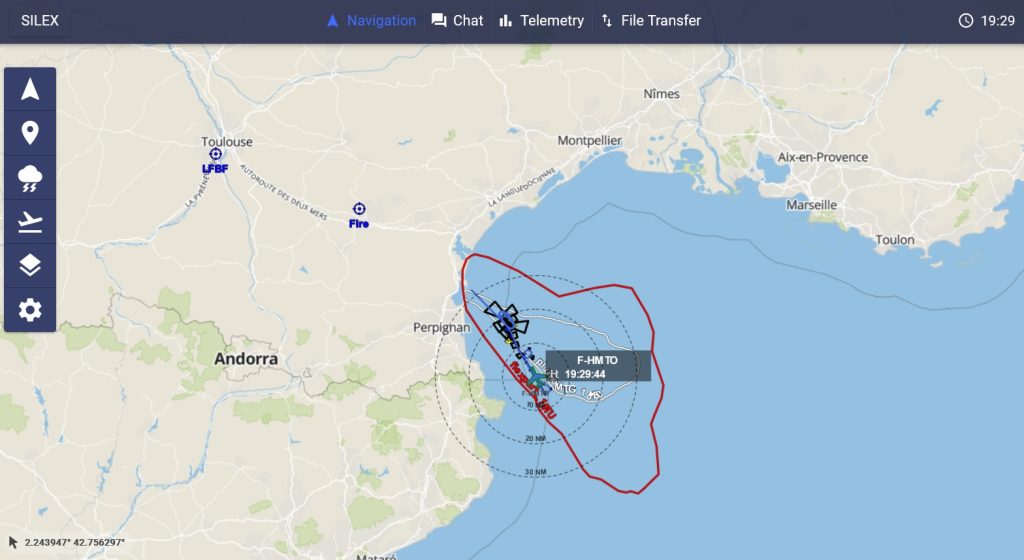
Task: Open the aircraft landing sidebar icon
Action: click(x=30, y=222)
